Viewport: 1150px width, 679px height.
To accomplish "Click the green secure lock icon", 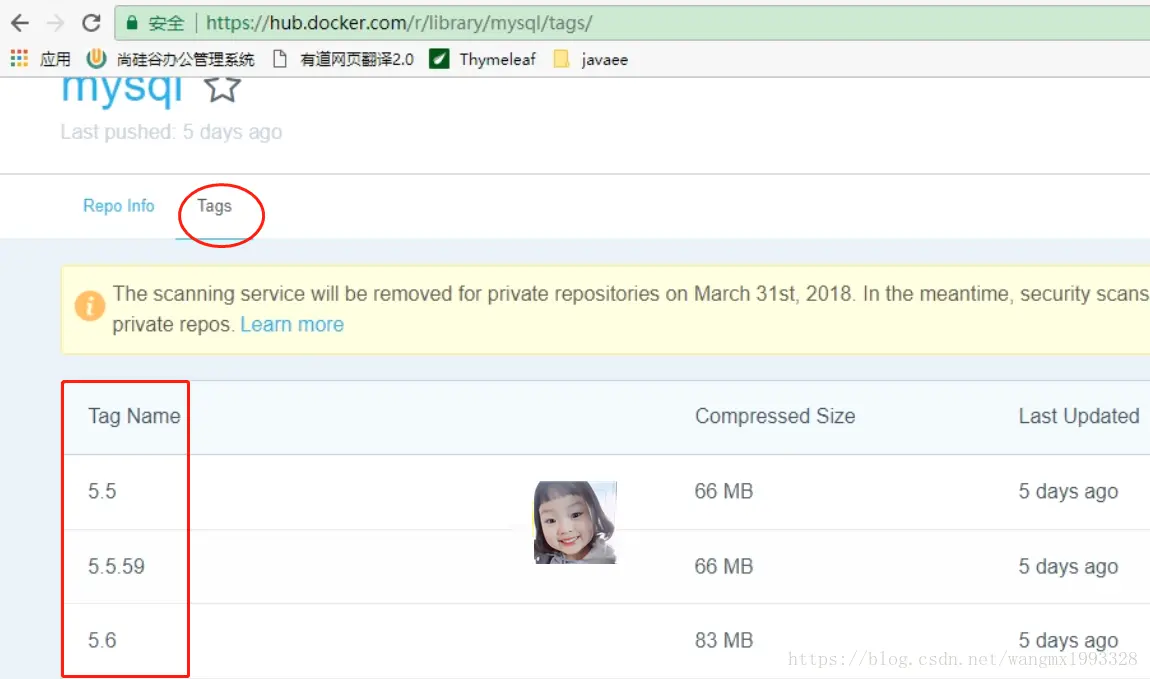I will click(x=131, y=23).
